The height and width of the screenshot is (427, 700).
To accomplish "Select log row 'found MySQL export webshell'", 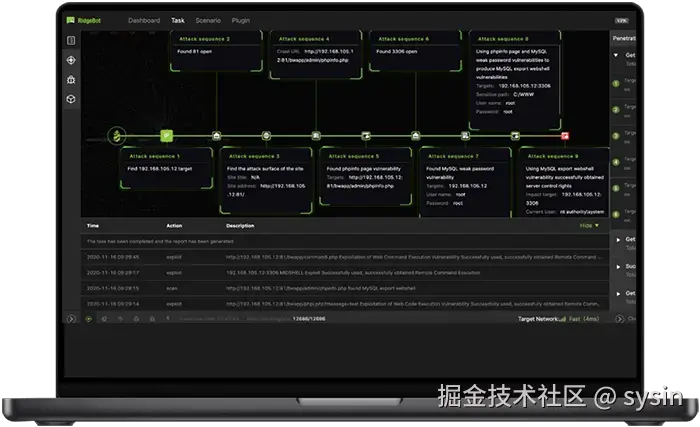I will click(x=345, y=288).
